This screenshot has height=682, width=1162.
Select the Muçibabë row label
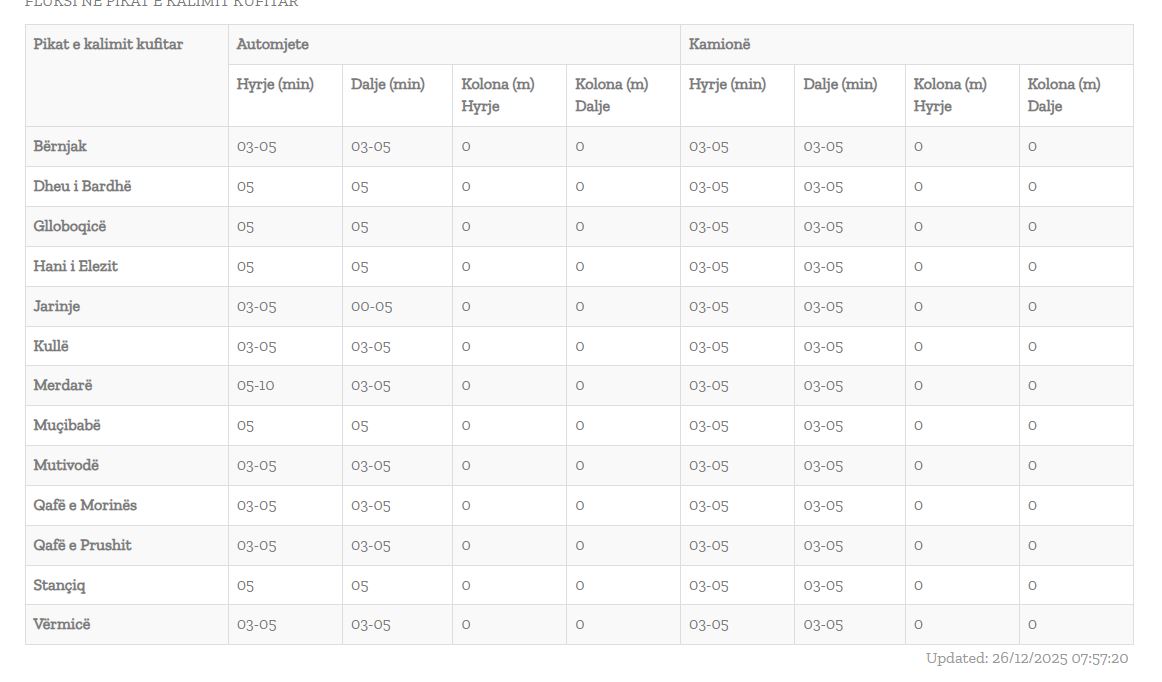point(67,425)
